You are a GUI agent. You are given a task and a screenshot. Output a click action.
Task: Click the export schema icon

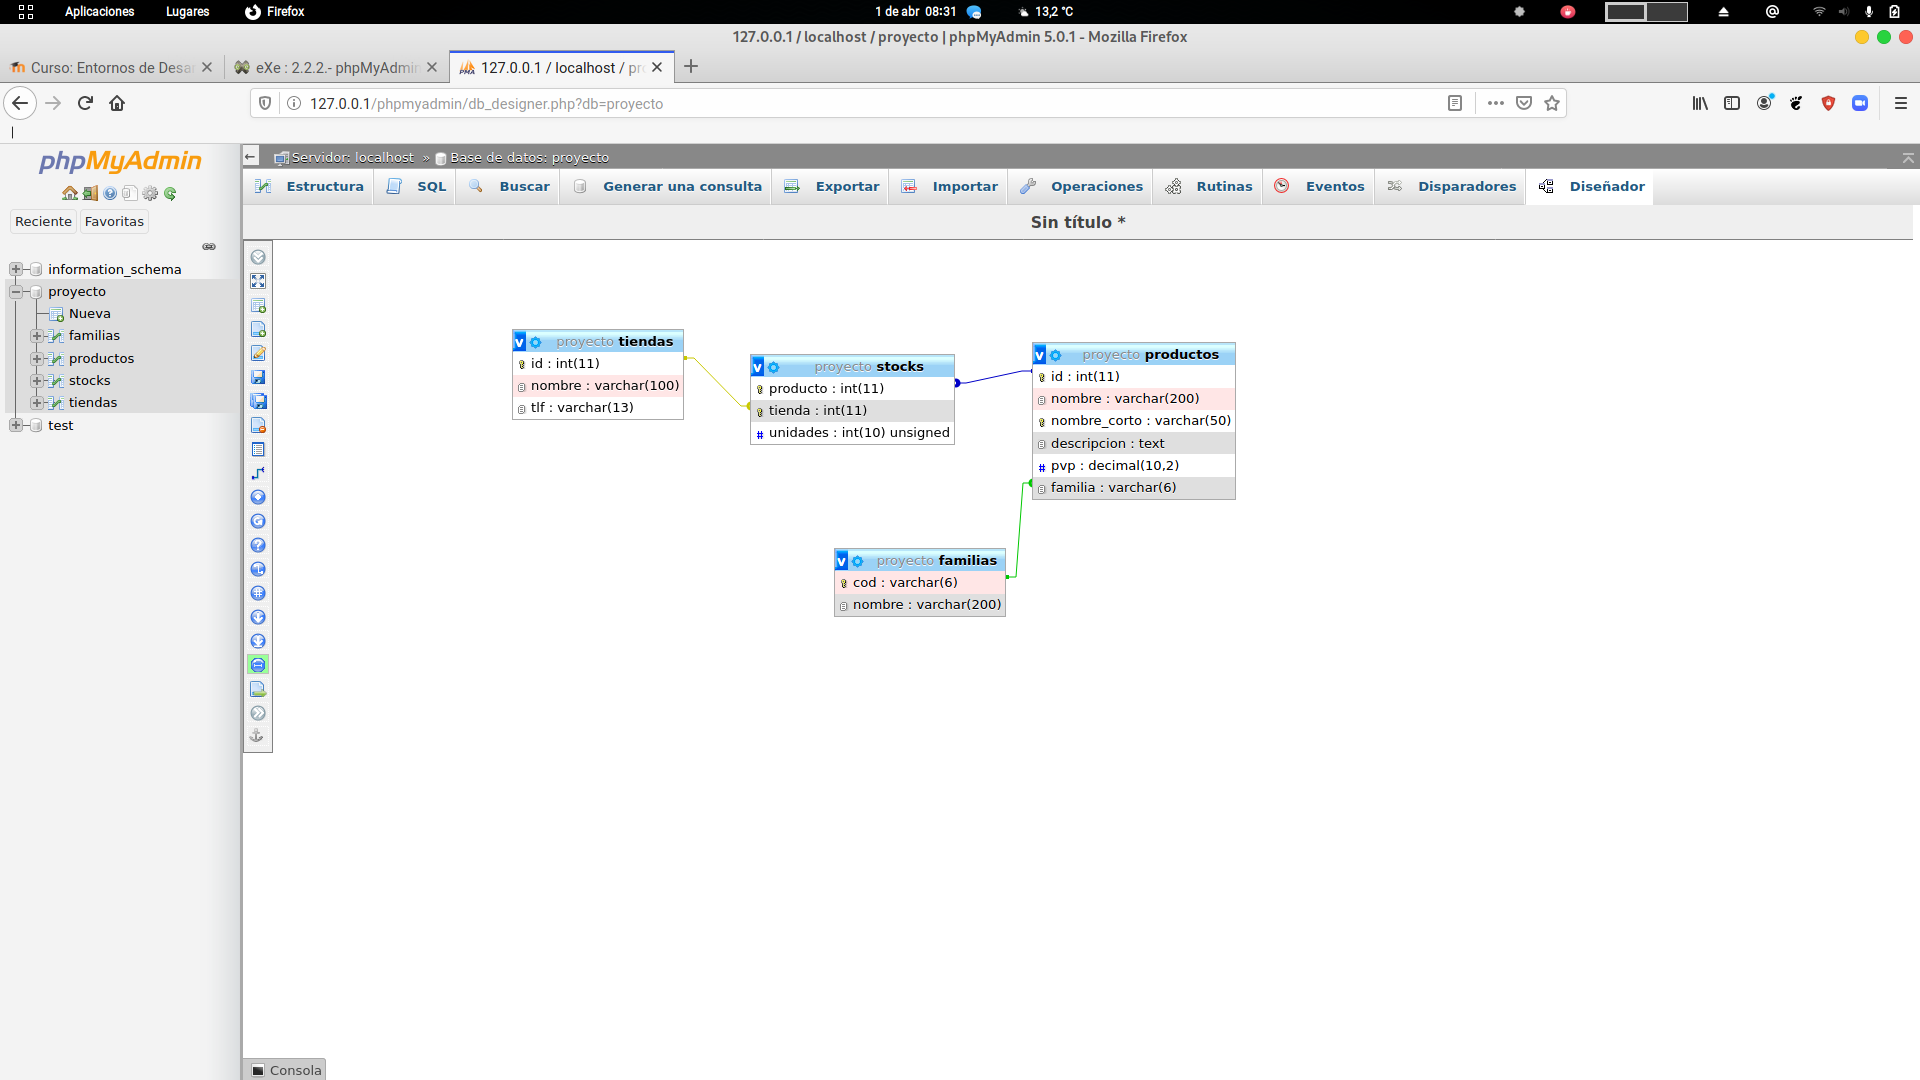[x=258, y=689]
